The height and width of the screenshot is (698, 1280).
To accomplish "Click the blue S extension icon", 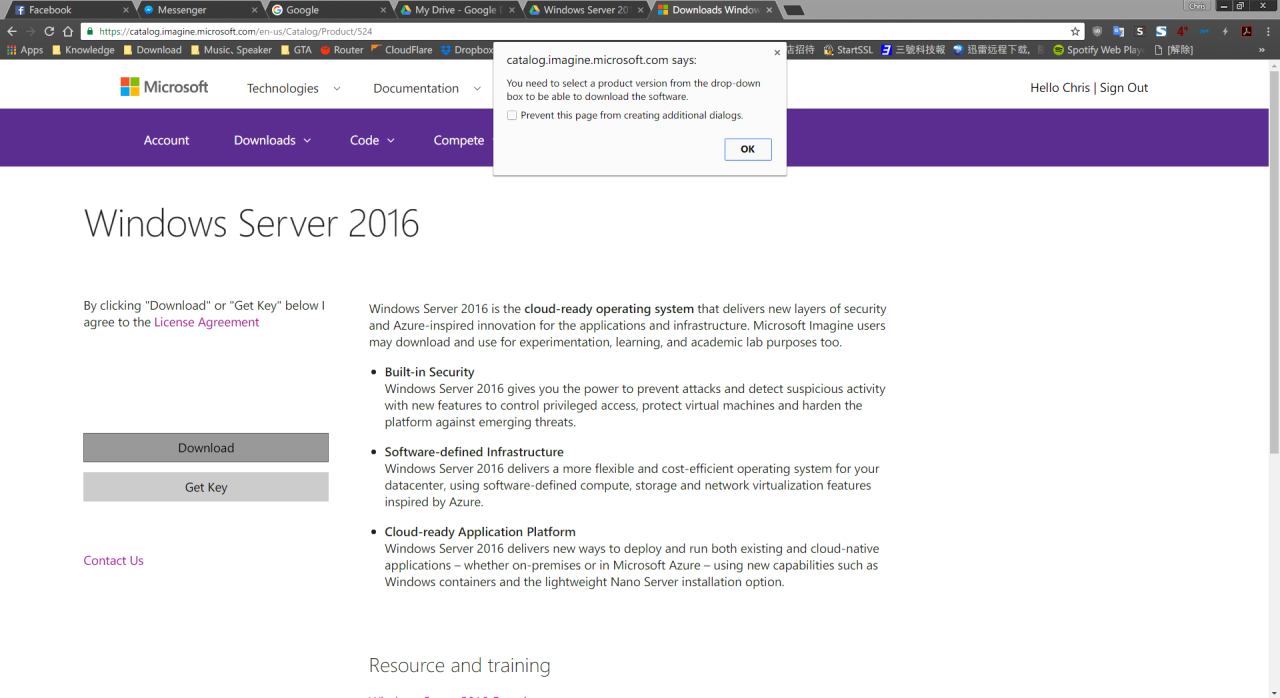I will tap(1161, 31).
